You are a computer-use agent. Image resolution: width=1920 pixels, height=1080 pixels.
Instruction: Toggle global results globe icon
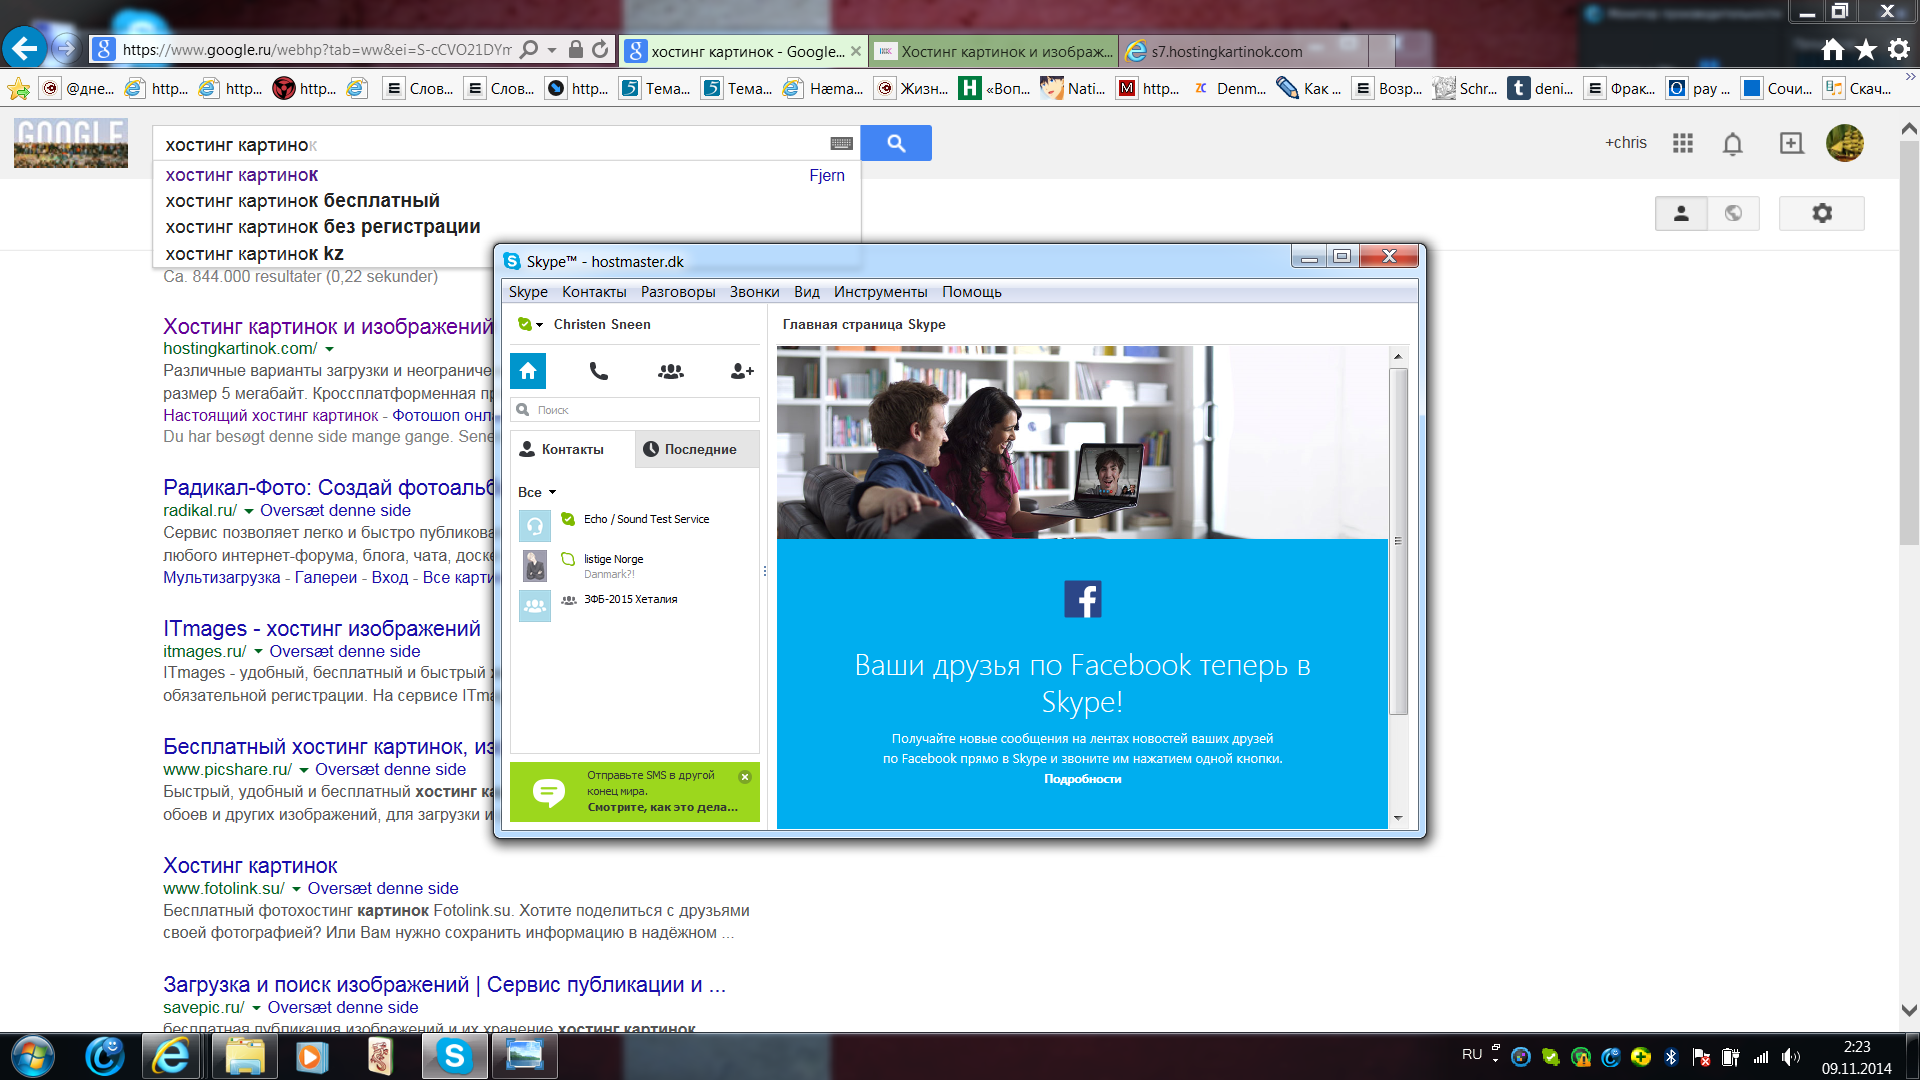pos(1733,213)
